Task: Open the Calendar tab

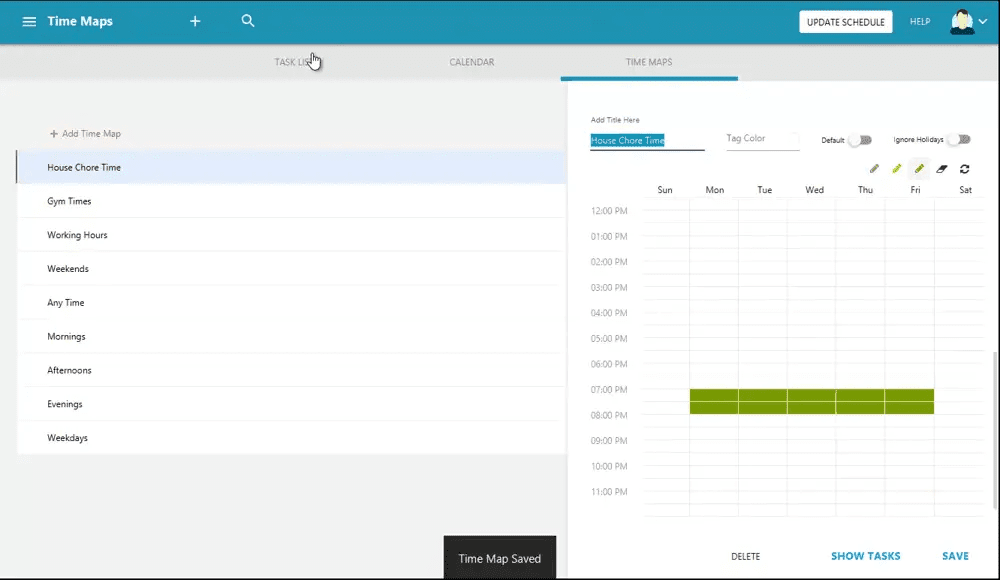Action: coord(471,62)
